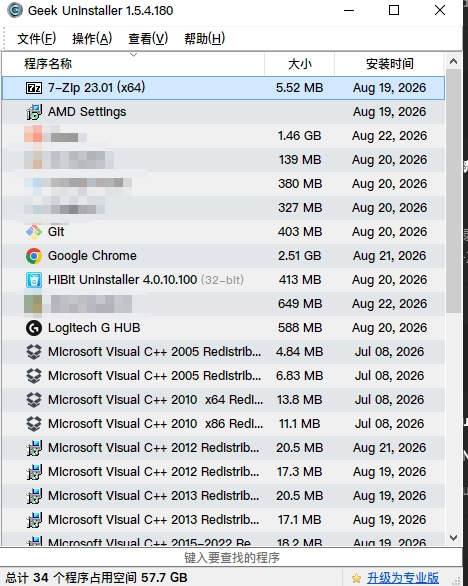Select the Git diamond icon
Image resolution: width=468 pixels, height=586 pixels.
[x=34, y=232]
